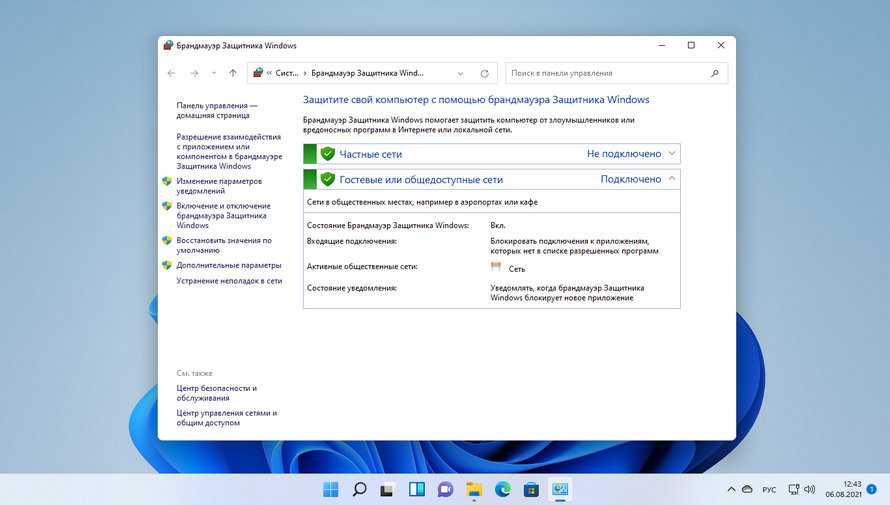Viewport: 890px width, 505px height.
Task: Click the 'Не подключено' status text
Action: (x=624, y=154)
